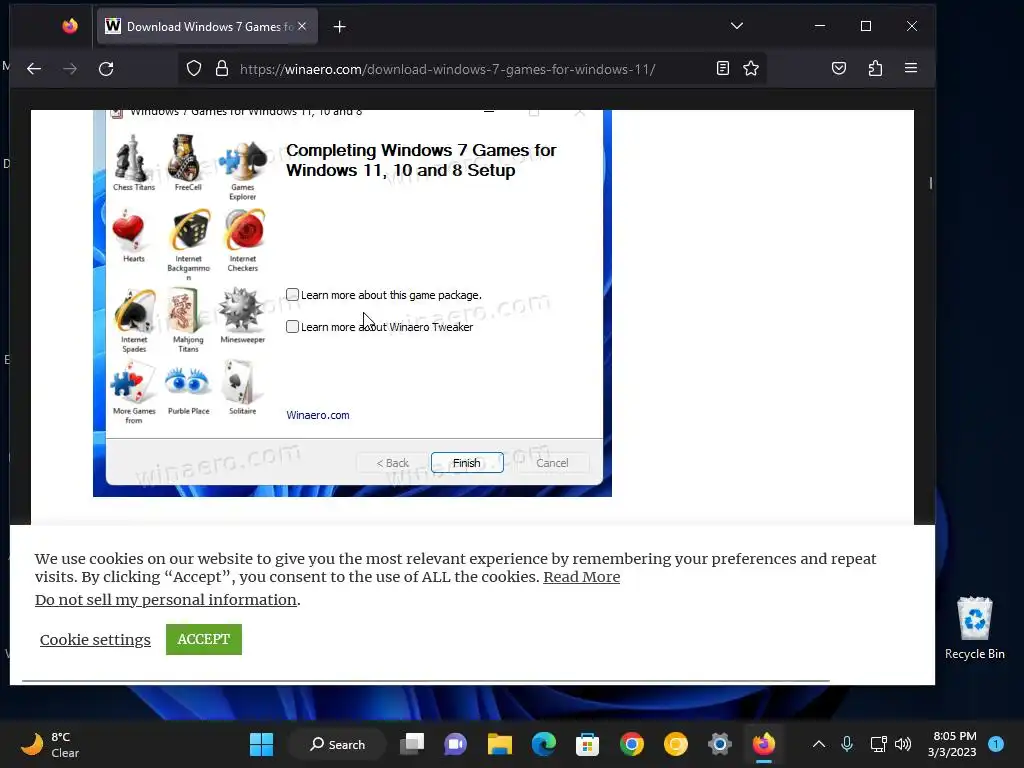This screenshot has height=768, width=1024.
Task: Open the network tray icon
Action: (x=878, y=744)
